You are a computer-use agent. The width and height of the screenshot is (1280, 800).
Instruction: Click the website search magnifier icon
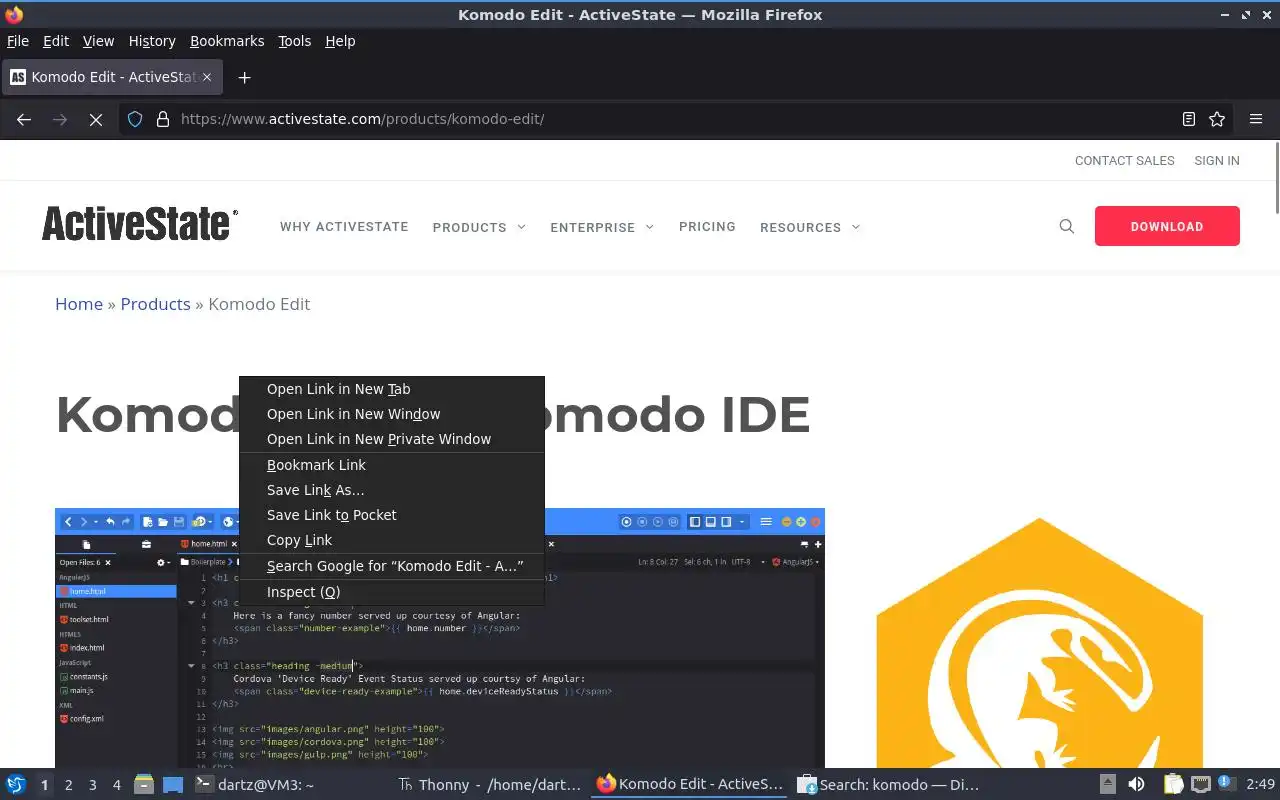tap(1067, 227)
